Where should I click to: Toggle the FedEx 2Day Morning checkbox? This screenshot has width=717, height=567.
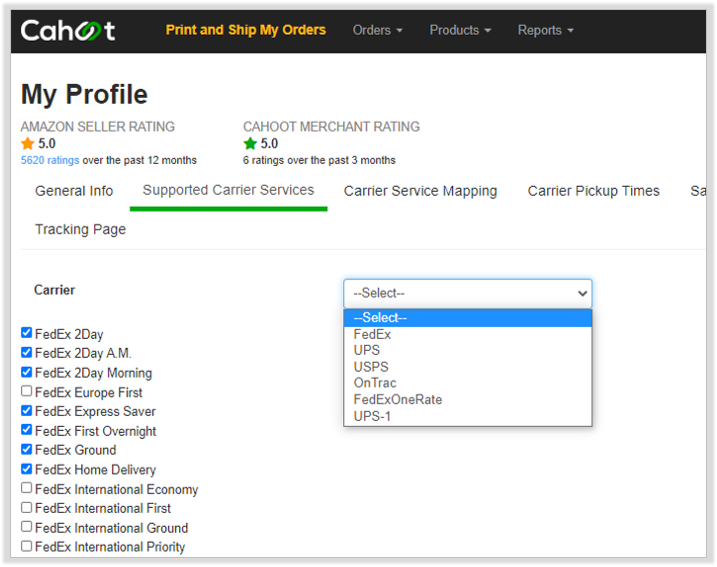27,372
